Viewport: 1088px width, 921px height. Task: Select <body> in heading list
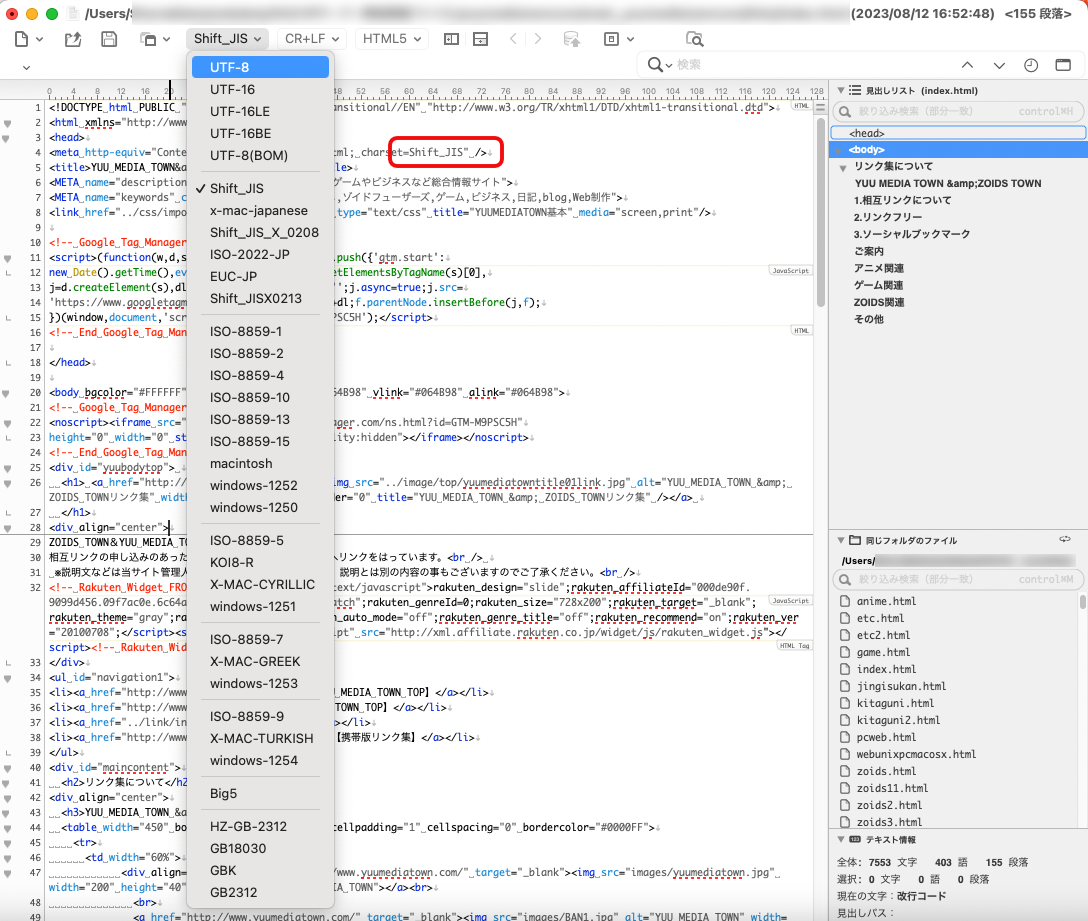(x=959, y=149)
